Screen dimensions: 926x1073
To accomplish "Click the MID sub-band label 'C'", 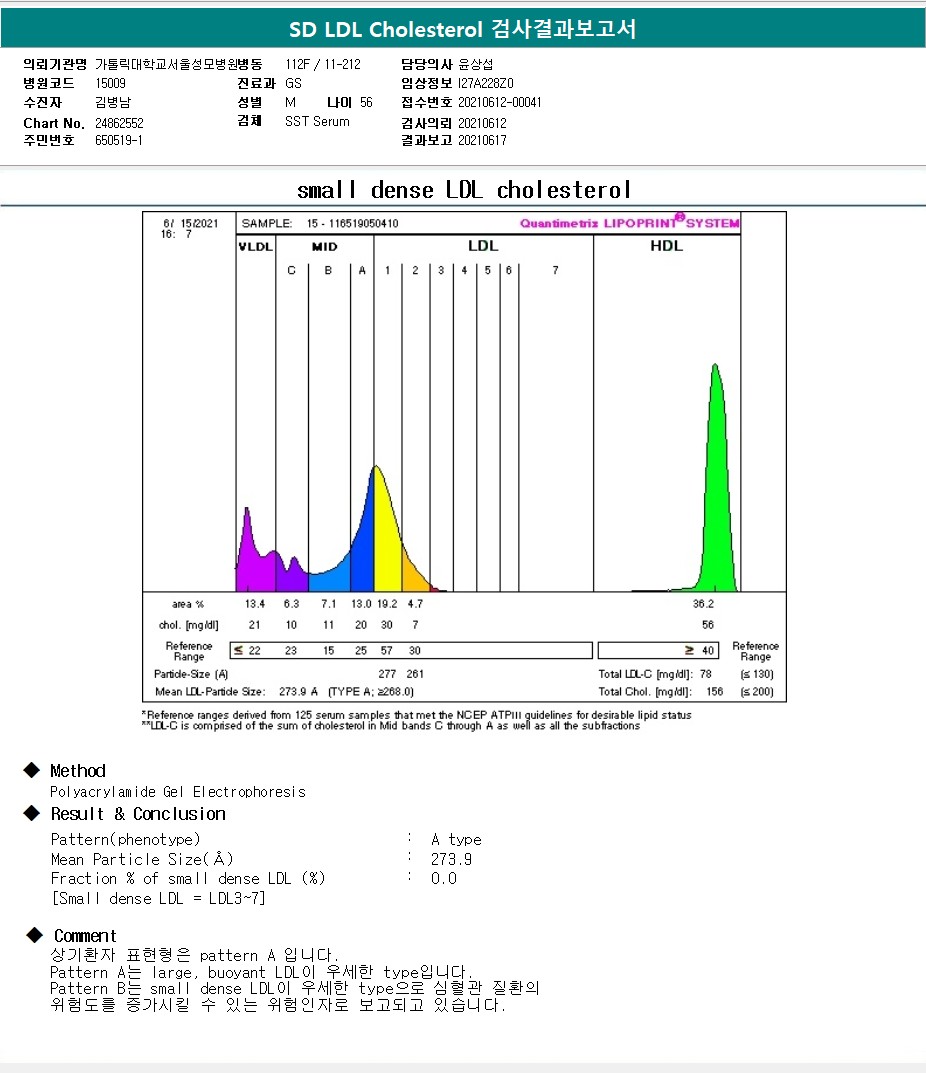I will click(292, 270).
